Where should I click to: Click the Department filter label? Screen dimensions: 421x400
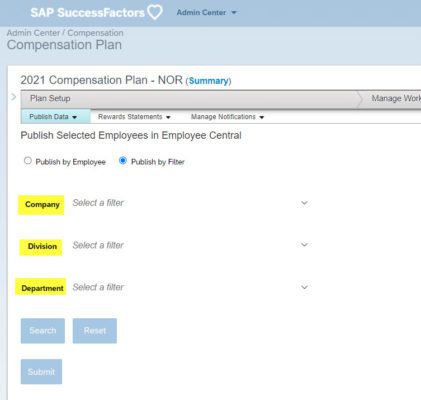click(41, 288)
